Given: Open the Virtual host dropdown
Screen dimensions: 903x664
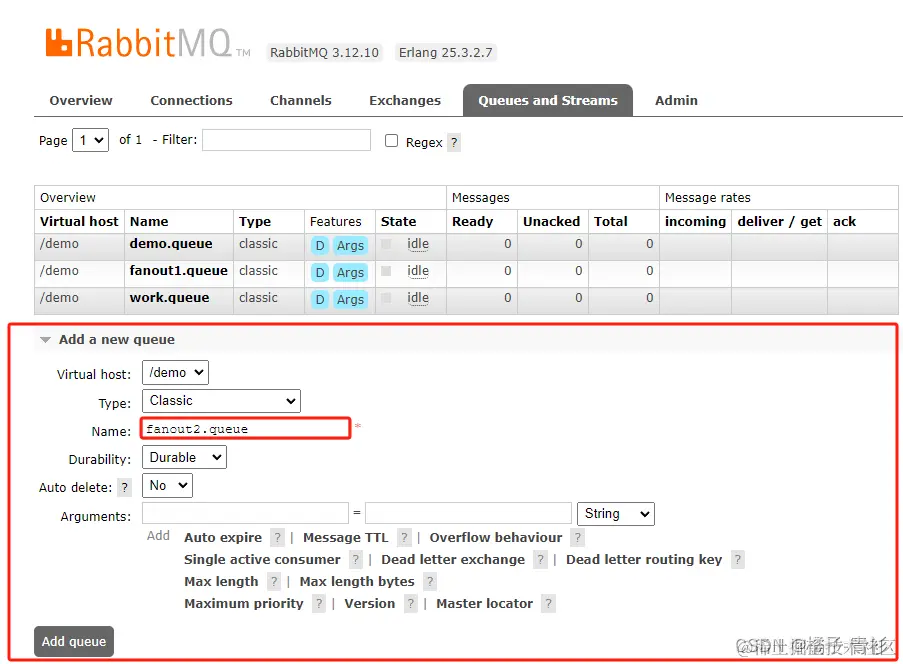Looking at the screenshot, I should [175, 372].
